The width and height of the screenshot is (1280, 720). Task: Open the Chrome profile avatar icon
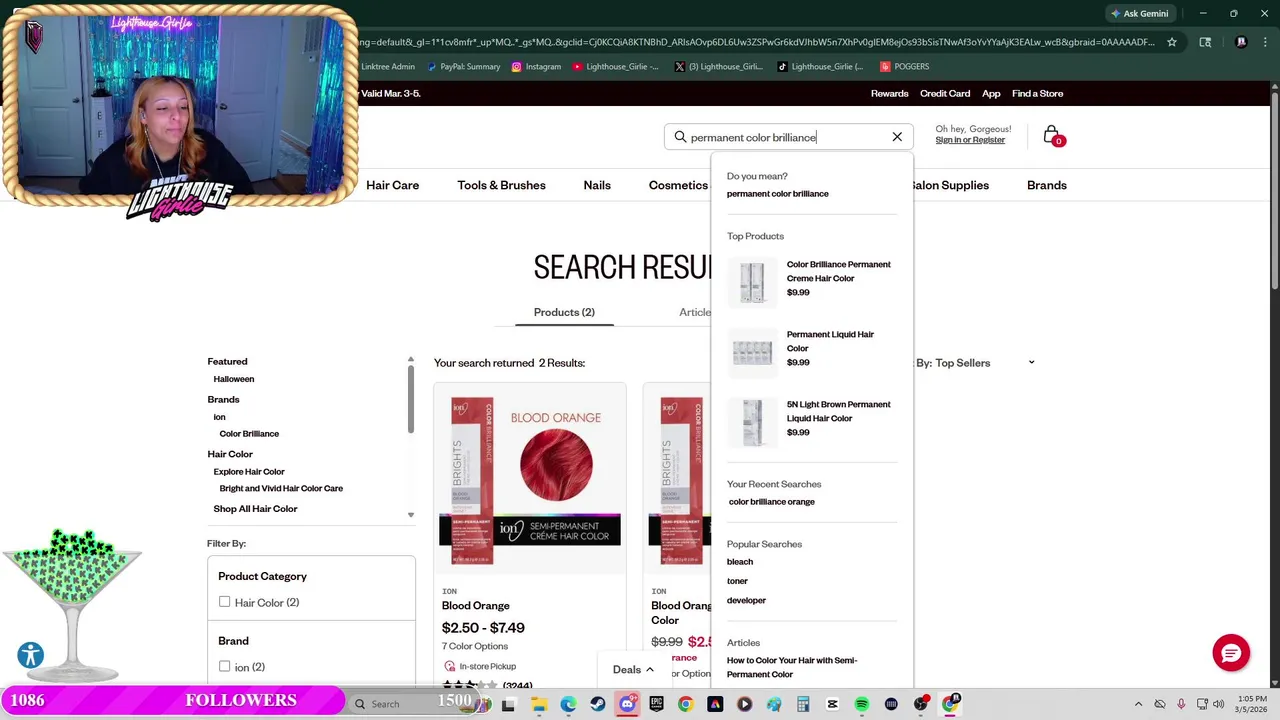(x=1241, y=42)
